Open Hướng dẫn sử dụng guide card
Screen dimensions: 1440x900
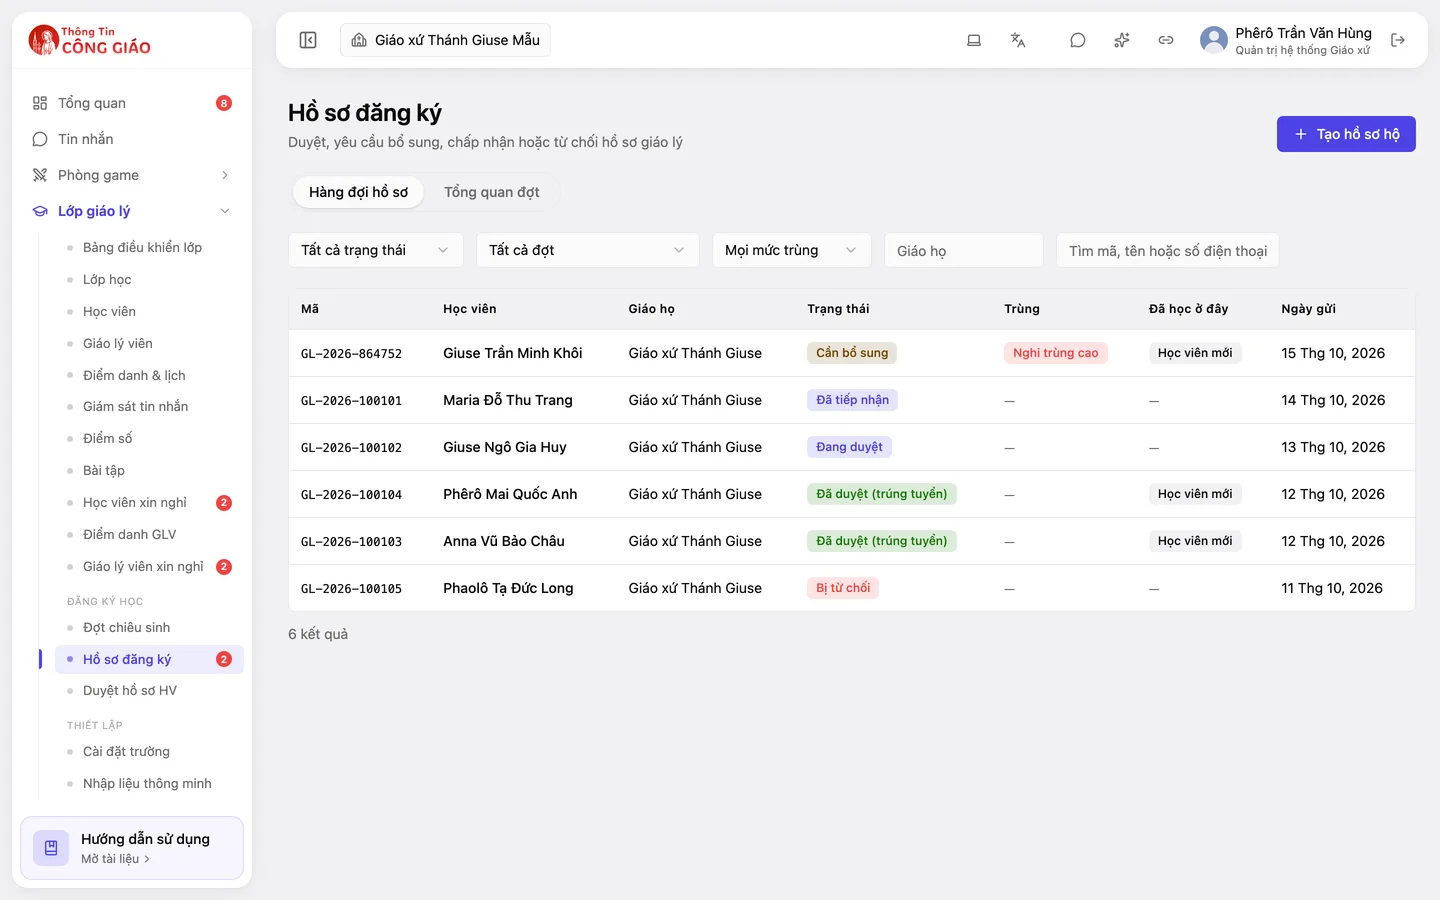(132, 848)
